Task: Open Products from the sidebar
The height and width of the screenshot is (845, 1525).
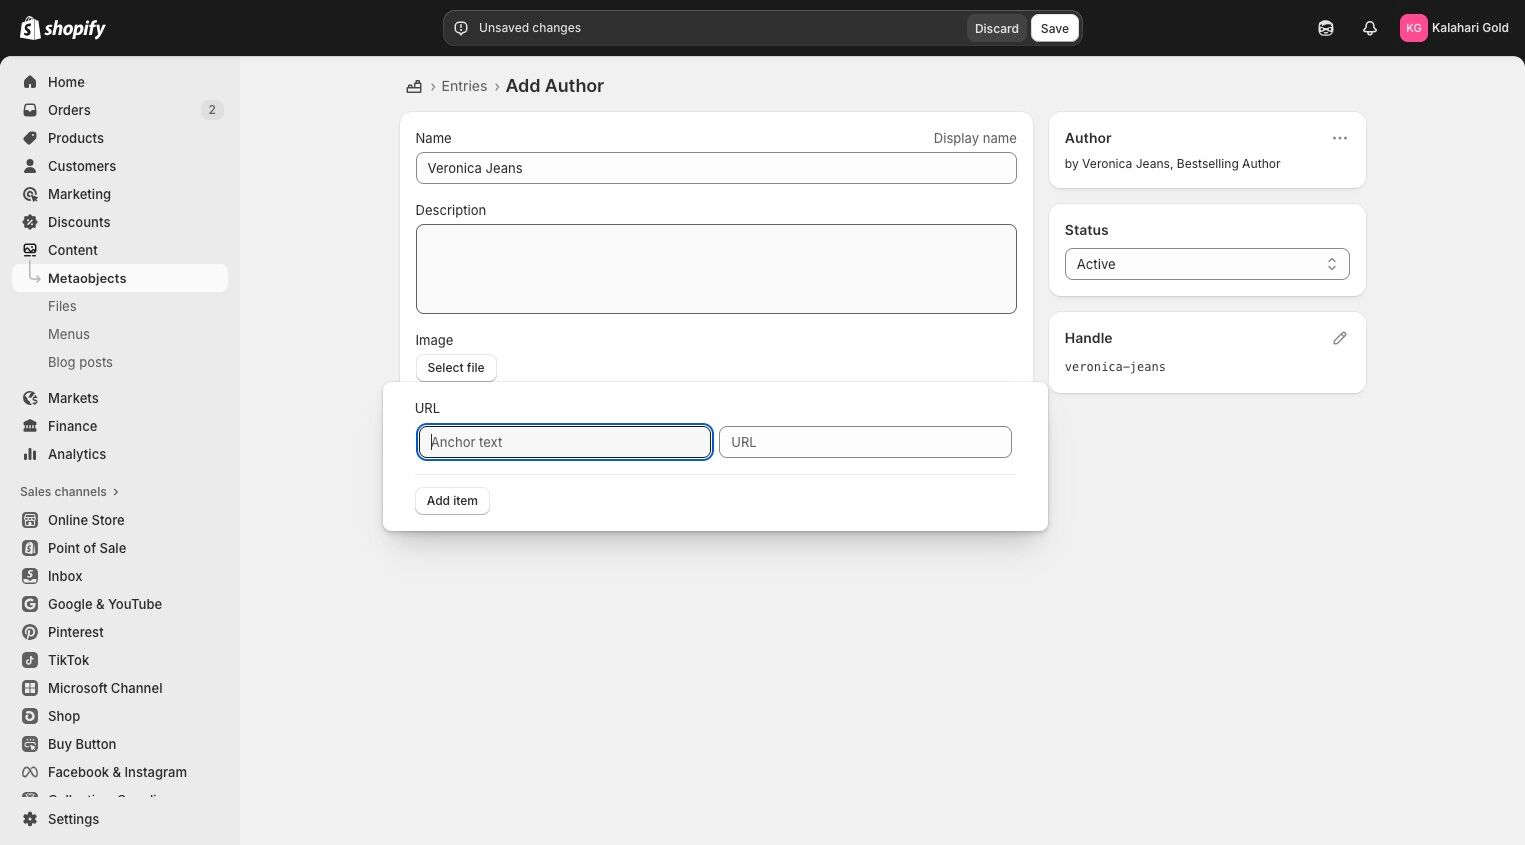Action: pos(75,138)
